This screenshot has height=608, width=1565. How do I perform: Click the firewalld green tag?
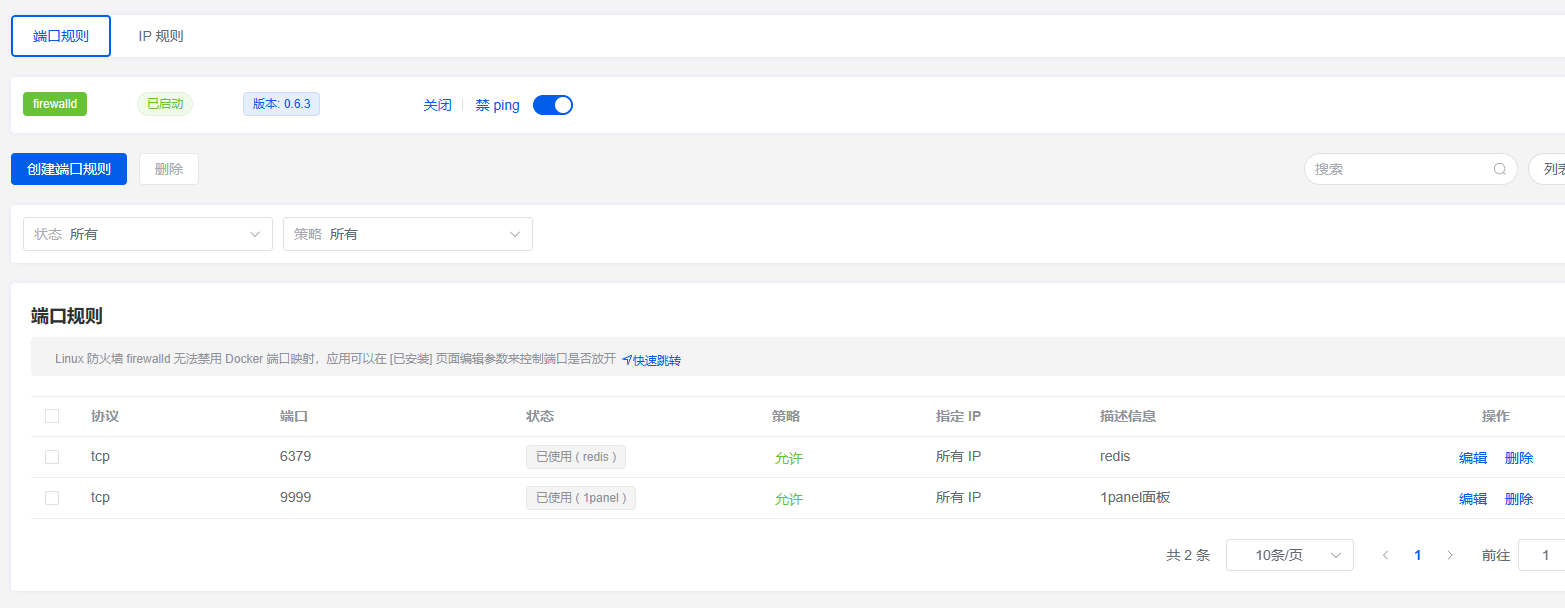(55, 104)
